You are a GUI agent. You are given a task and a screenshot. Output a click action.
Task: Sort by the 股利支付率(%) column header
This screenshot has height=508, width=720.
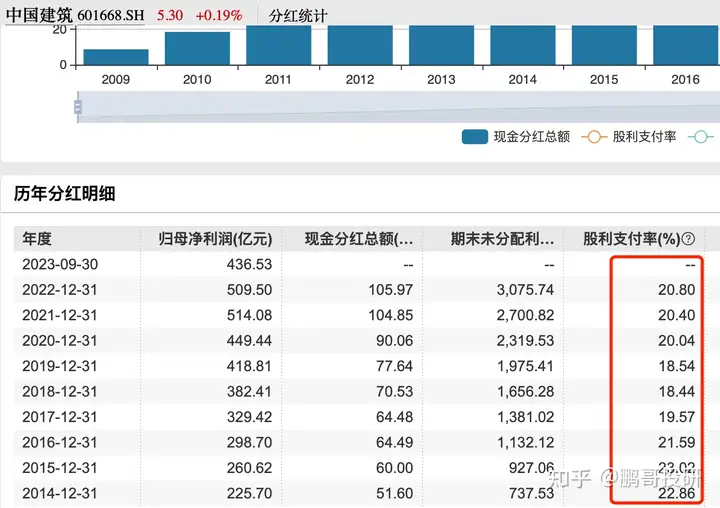pyautogui.click(x=631, y=239)
